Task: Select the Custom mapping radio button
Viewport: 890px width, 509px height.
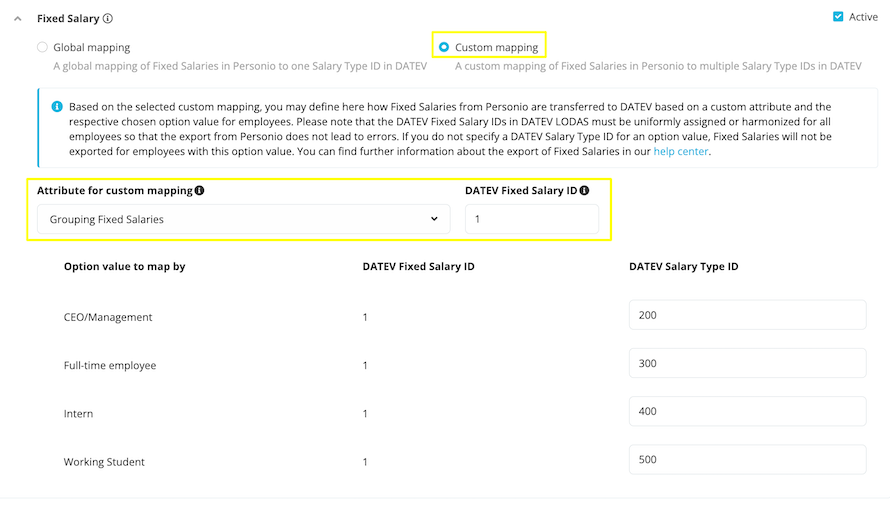Action: click(444, 47)
